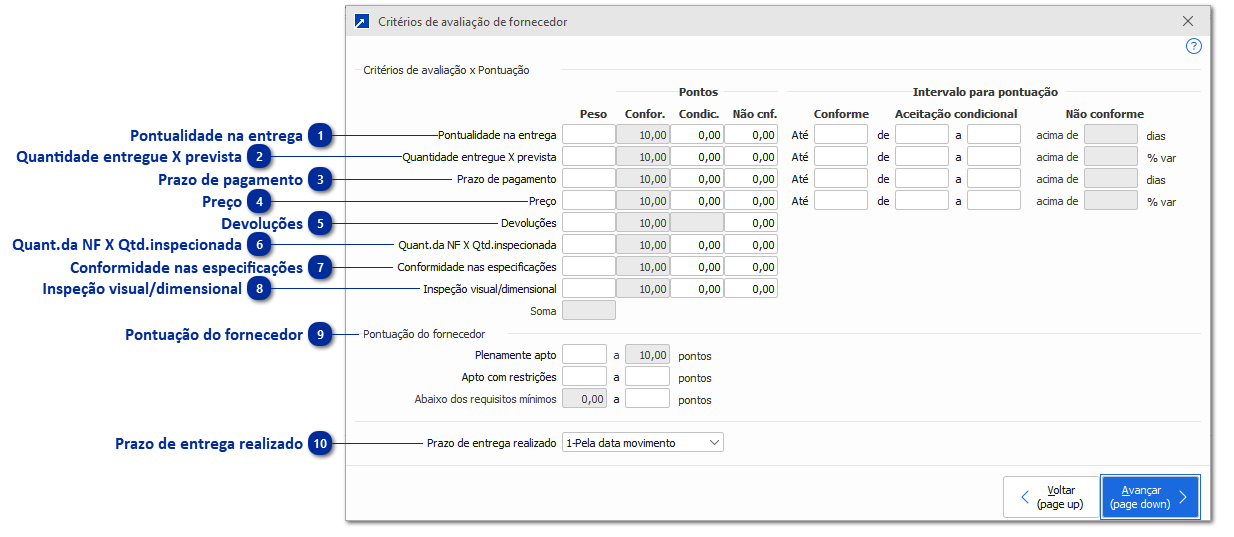Viewport: 1234px width, 537px height.
Task: Click Aceitação condicional 'de' field, Prazo de pagamento row
Action: [x=921, y=178]
